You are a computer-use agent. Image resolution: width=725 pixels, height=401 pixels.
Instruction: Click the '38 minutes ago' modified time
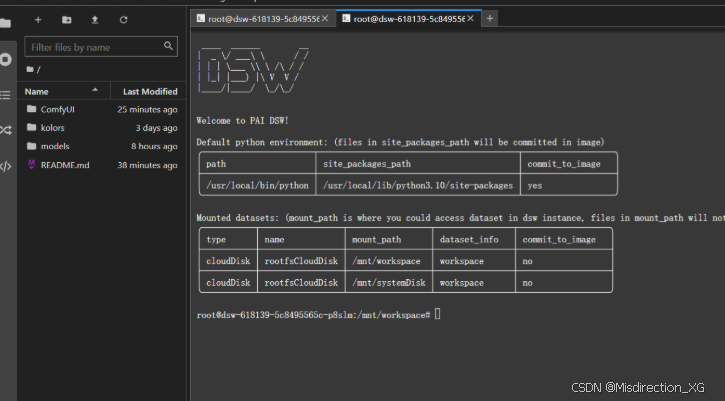(x=147, y=165)
